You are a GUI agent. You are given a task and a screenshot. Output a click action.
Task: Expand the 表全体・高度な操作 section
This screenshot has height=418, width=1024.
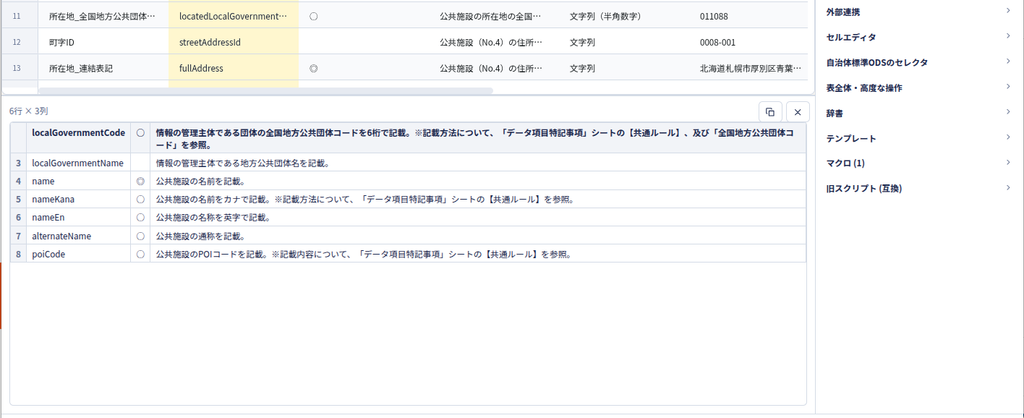pos(919,88)
